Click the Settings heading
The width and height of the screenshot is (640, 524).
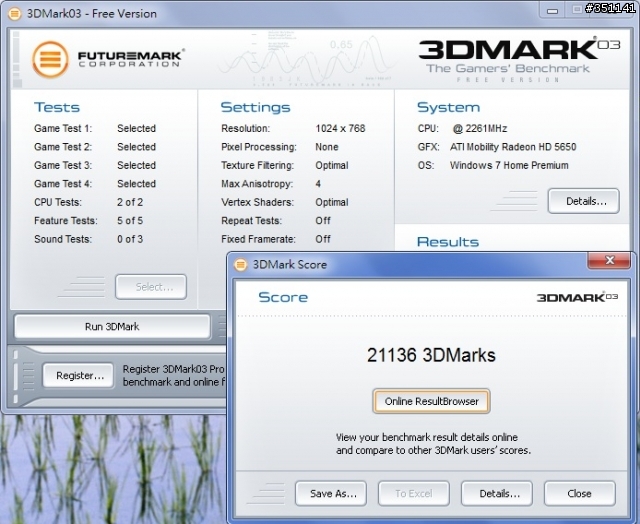click(x=255, y=107)
